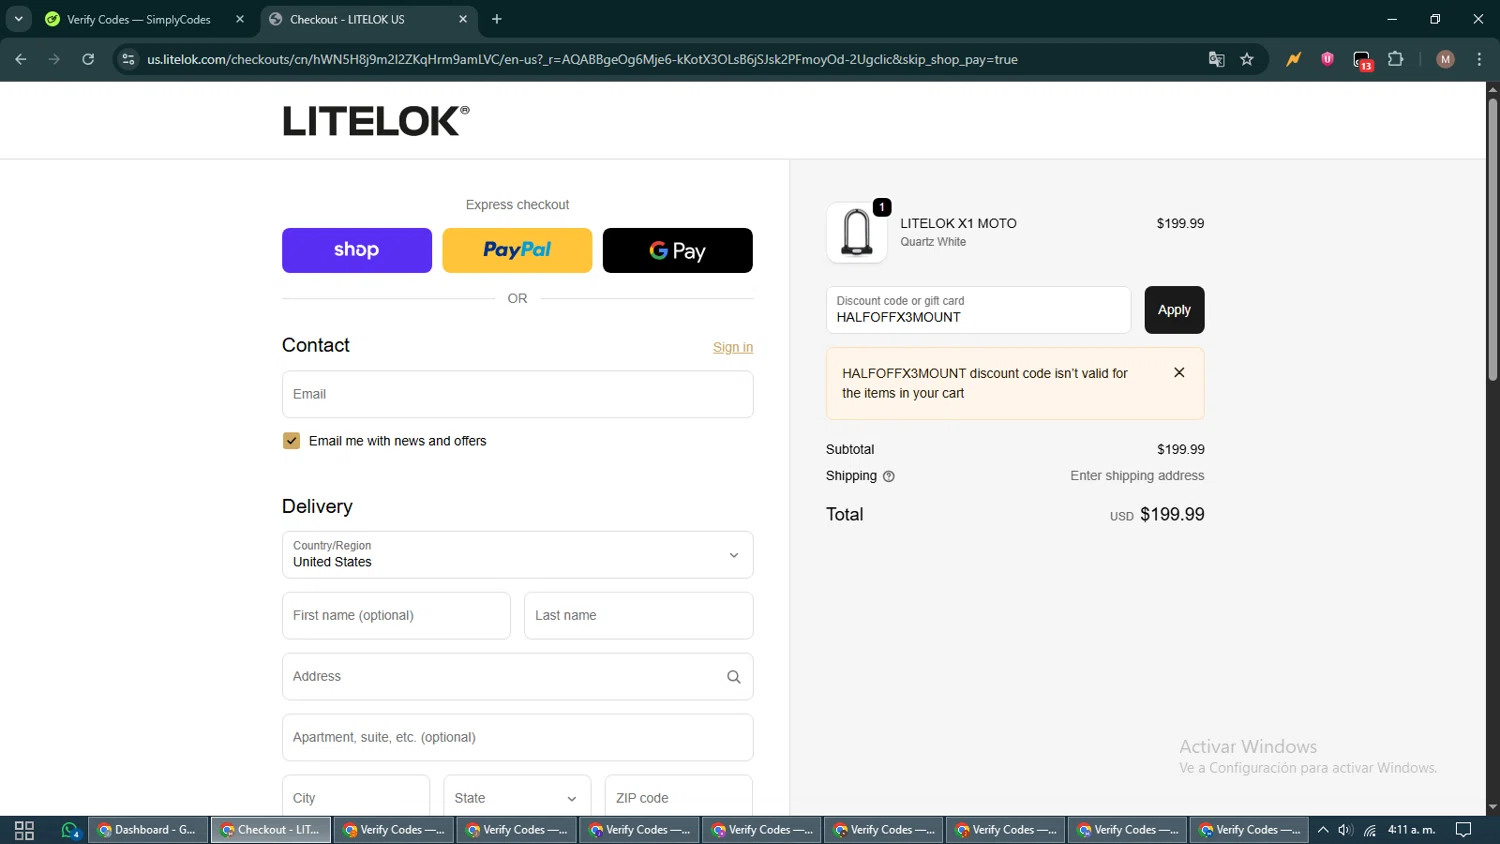Screen dimensions: 1500x844
Task: Open Chrome three-dot menu
Action: (1479, 59)
